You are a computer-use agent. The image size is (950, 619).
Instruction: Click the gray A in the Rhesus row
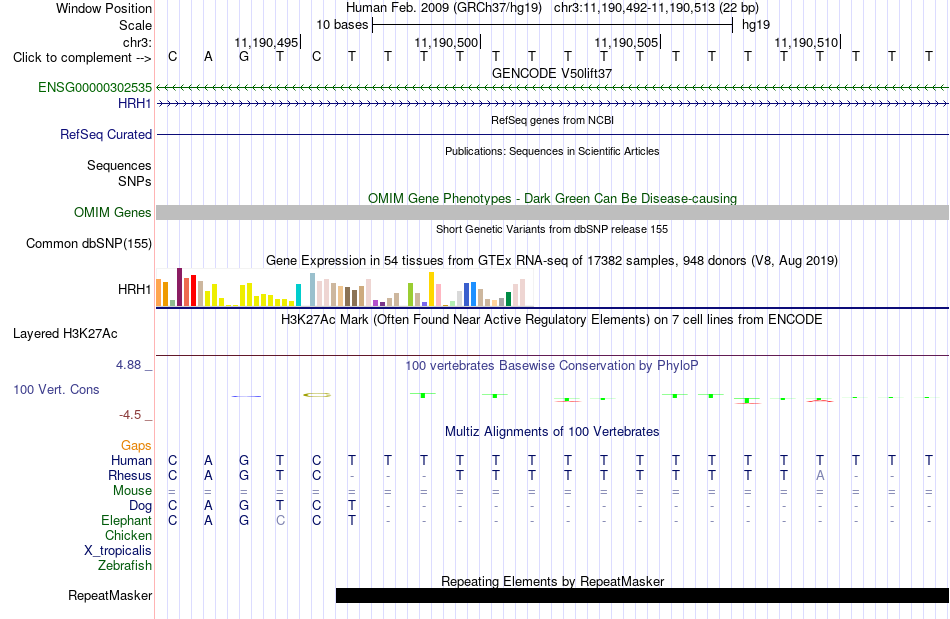click(x=820, y=476)
